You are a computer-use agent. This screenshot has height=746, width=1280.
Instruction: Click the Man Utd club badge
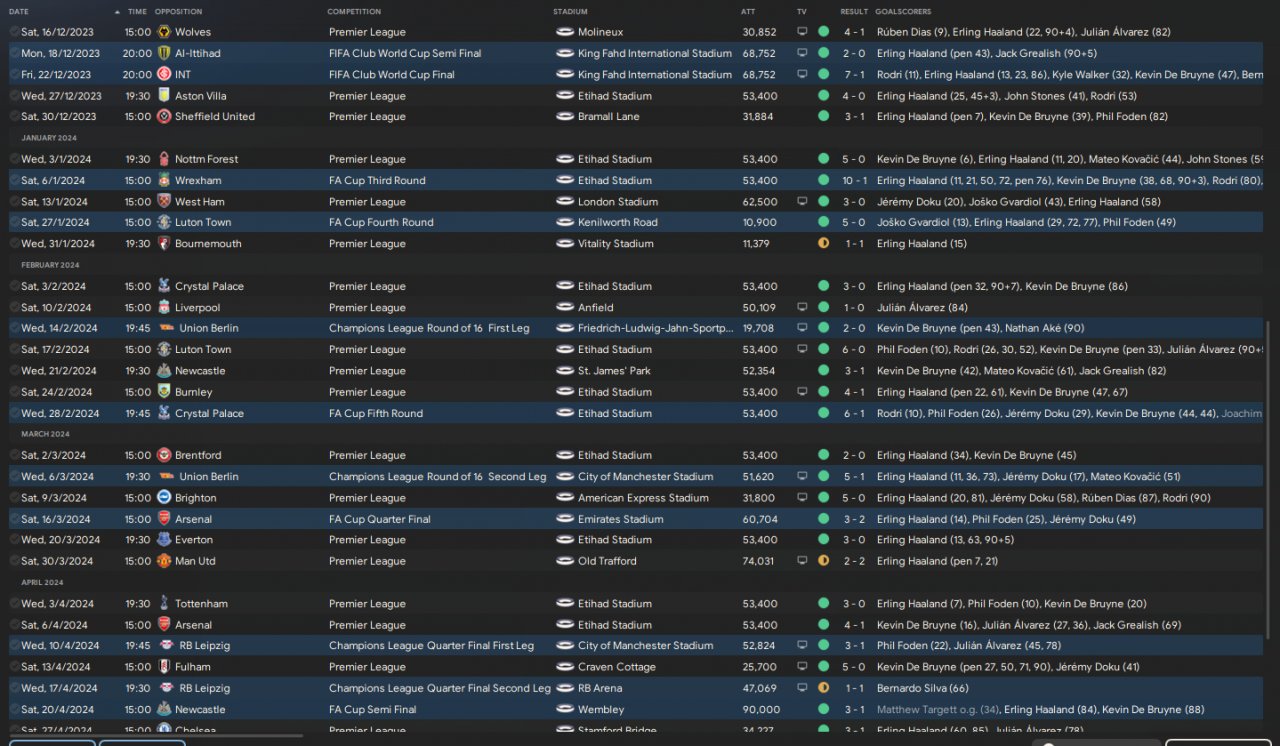pyautogui.click(x=164, y=561)
